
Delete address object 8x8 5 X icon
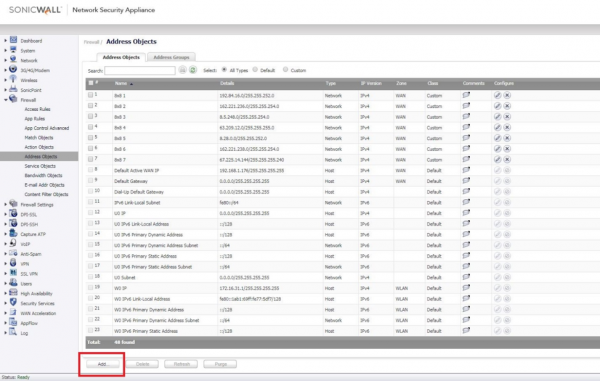click(x=507, y=138)
